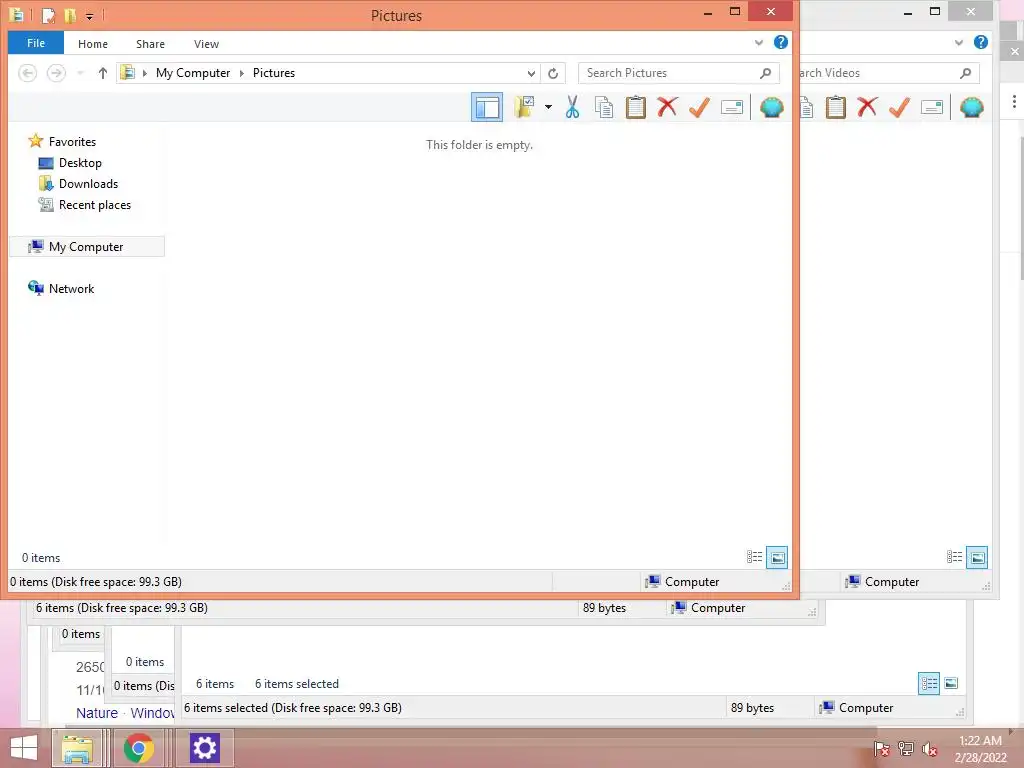The width and height of the screenshot is (1024, 768).
Task: Select Desktop in the navigation pane
Action: tap(70, 163)
